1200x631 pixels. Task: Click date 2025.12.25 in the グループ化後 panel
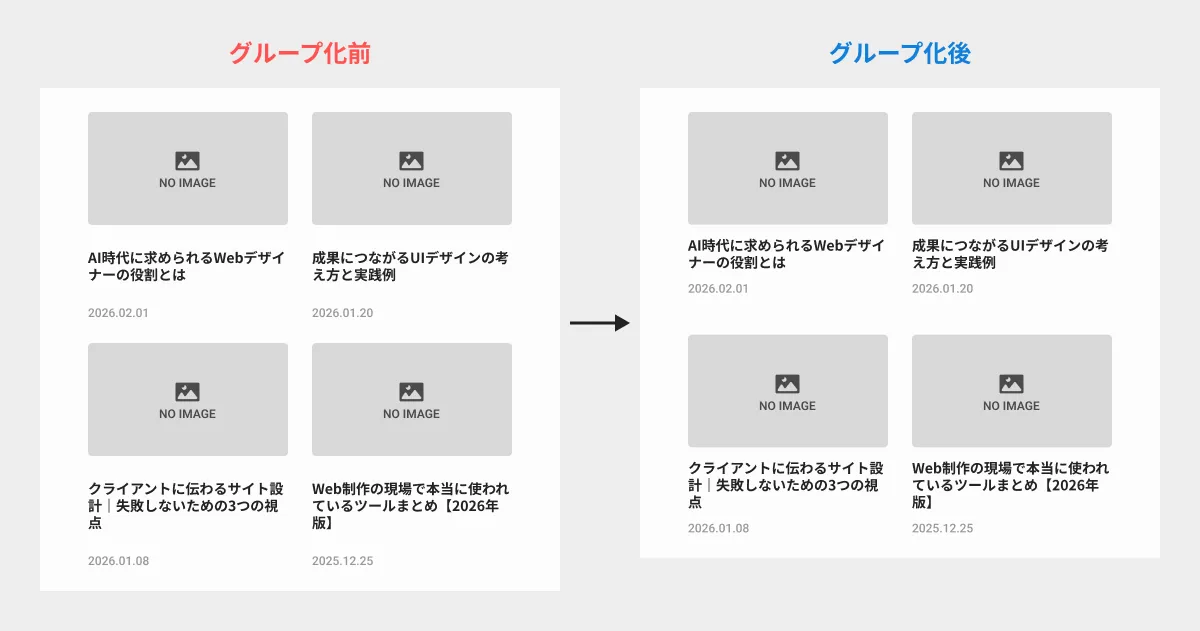tap(942, 528)
